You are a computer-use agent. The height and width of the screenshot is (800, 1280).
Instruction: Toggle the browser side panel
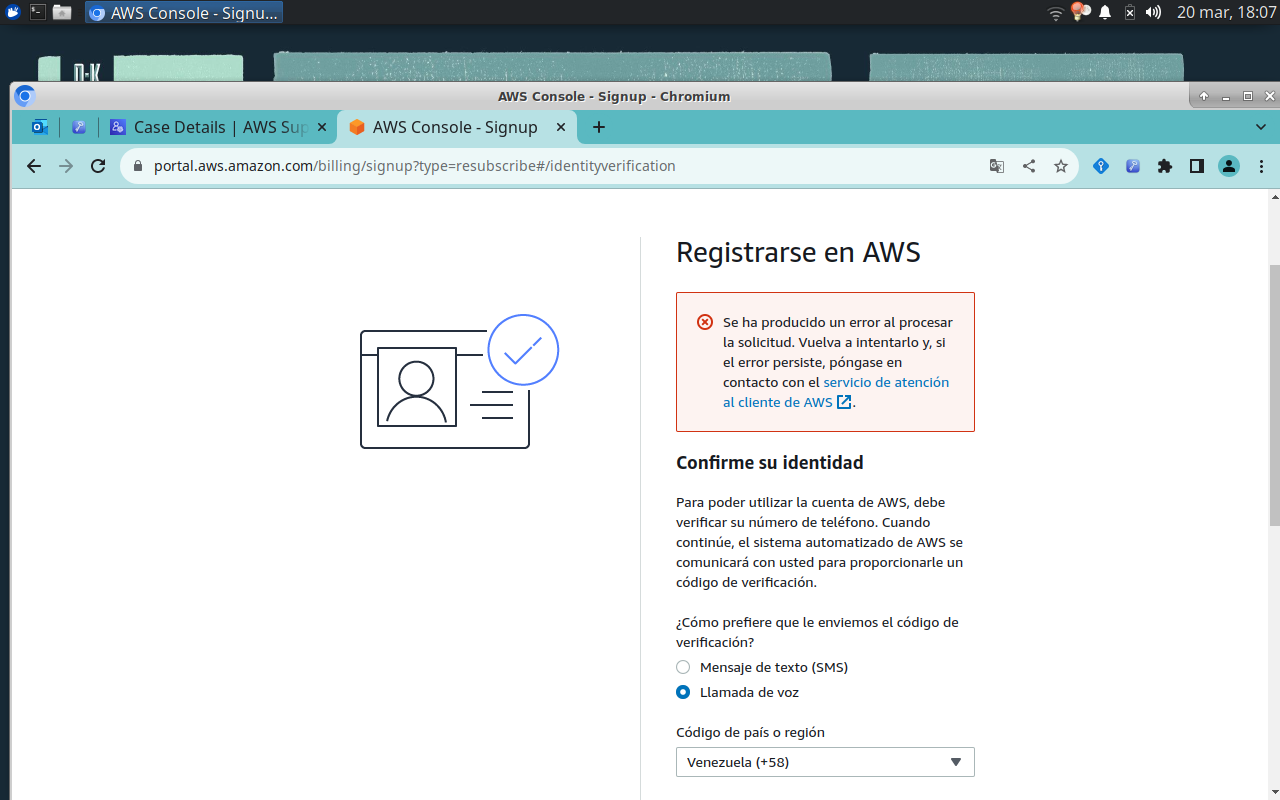[x=1197, y=166]
